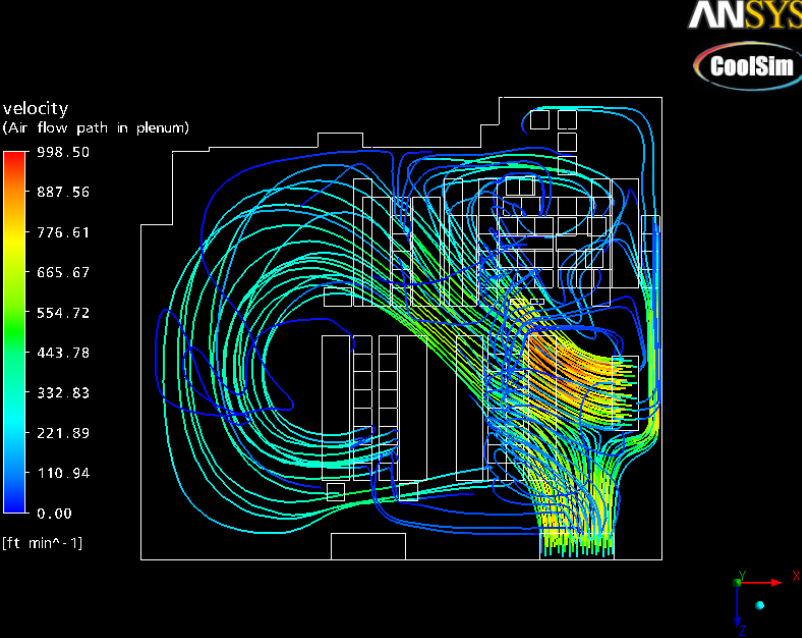Click the [ft min^-1] units label
This screenshot has height=638, width=802.
42,543
